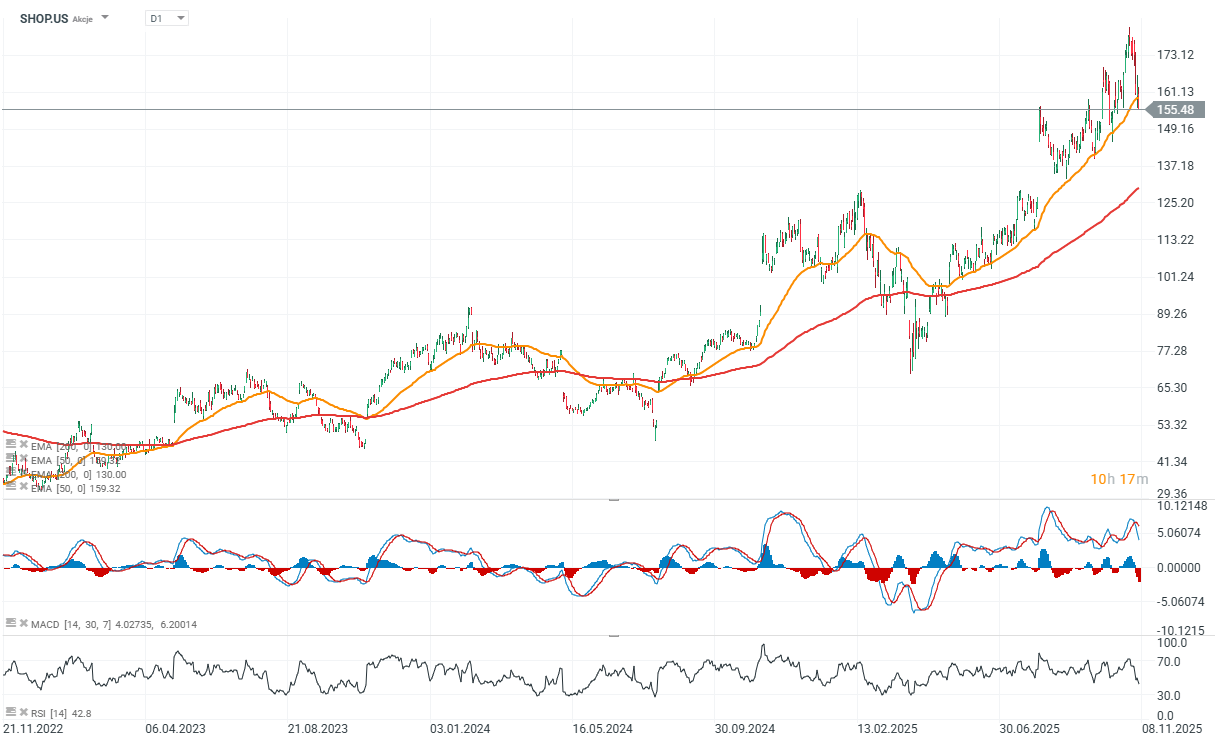Image resolution: width=1217 pixels, height=746 pixels.
Task: Click the 30.06.2025 date label
Action: coord(1031,730)
